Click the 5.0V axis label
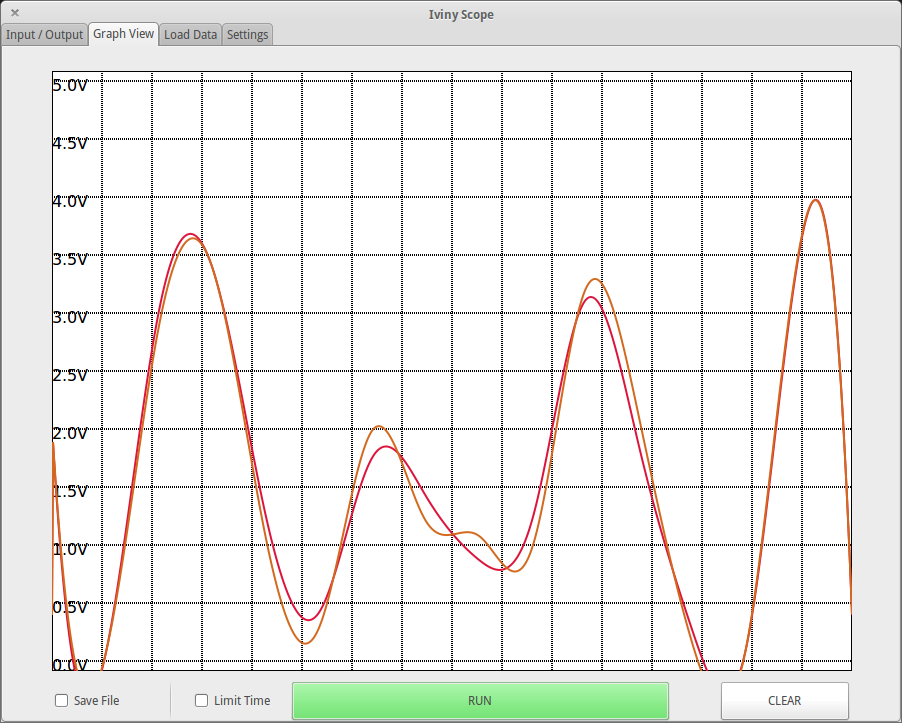902x723 pixels. [70, 86]
